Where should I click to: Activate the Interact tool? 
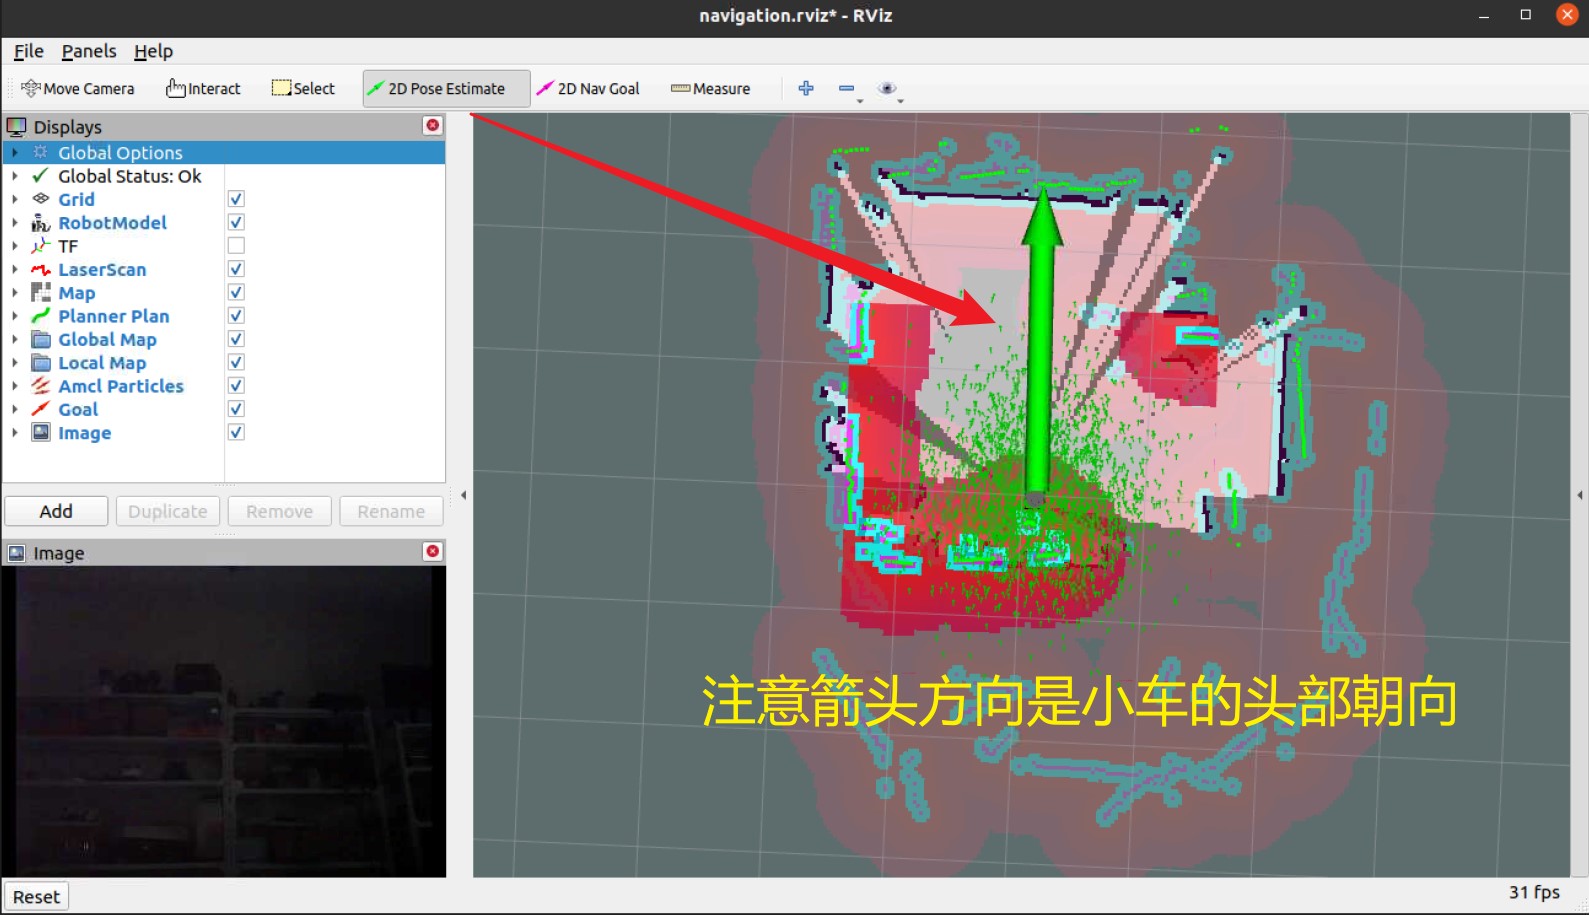[x=203, y=89]
